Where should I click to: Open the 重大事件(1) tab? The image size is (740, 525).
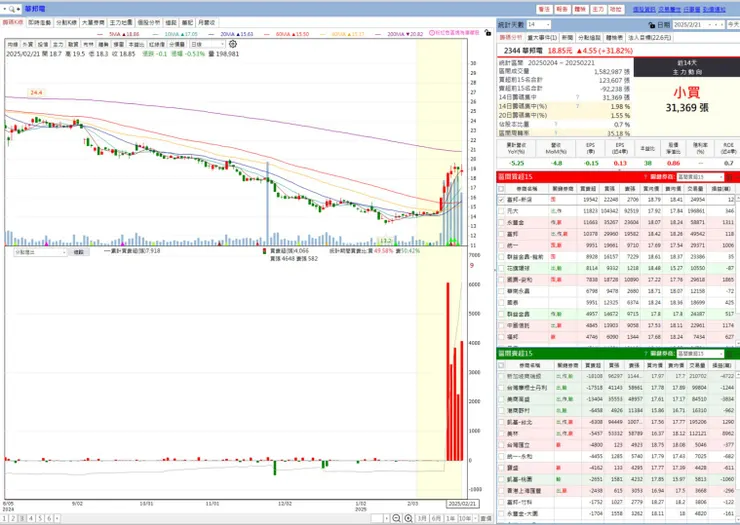click(x=542, y=37)
